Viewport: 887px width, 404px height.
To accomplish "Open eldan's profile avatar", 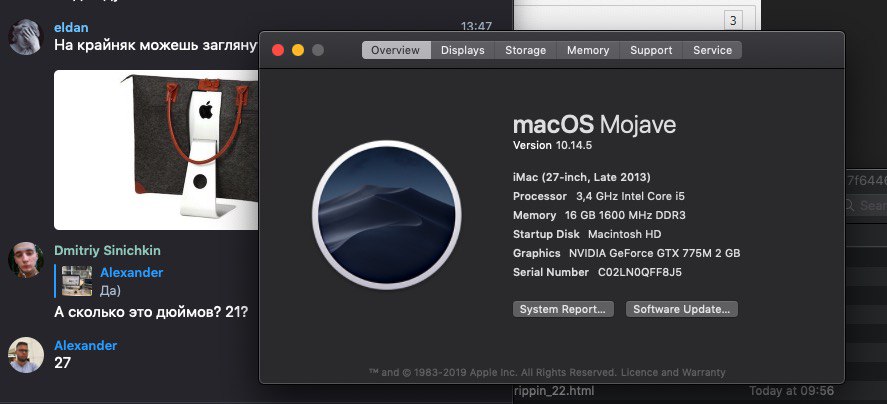I will pos(26,37).
